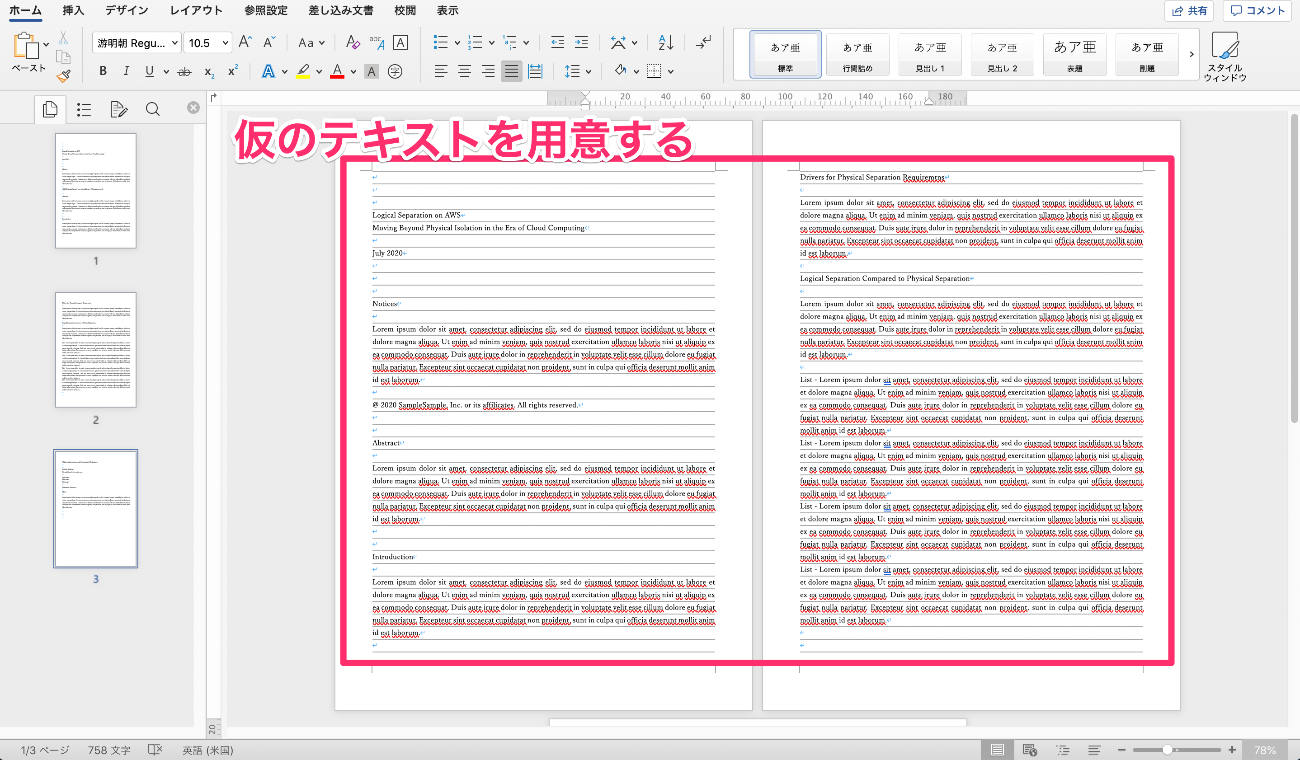The width and height of the screenshot is (1300, 760).
Task: Click the yellow highlight color button
Action: [303, 71]
